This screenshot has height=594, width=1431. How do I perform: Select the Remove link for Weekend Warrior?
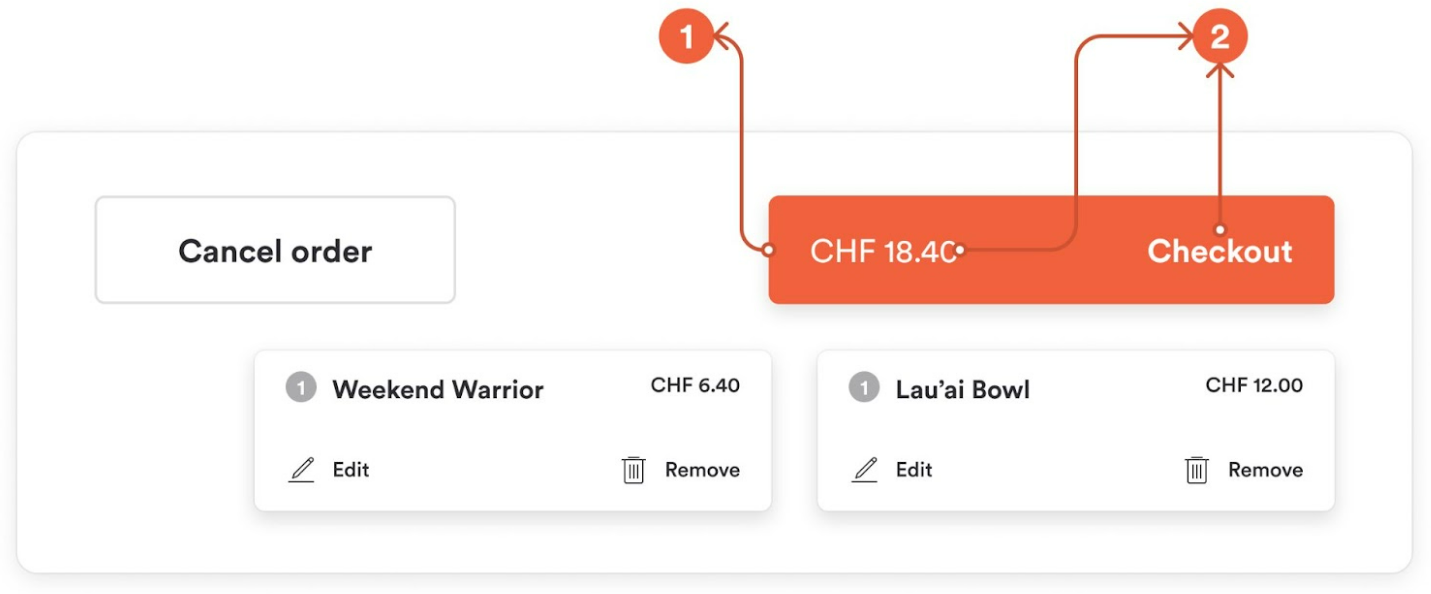[703, 470]
